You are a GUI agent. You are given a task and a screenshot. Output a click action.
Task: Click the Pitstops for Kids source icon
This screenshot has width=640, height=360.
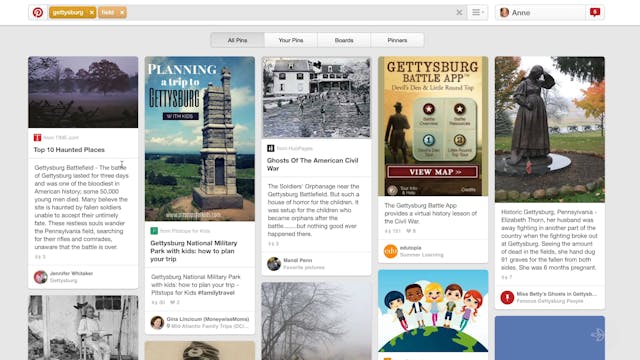pyautogui.click(x=154, y=231)
